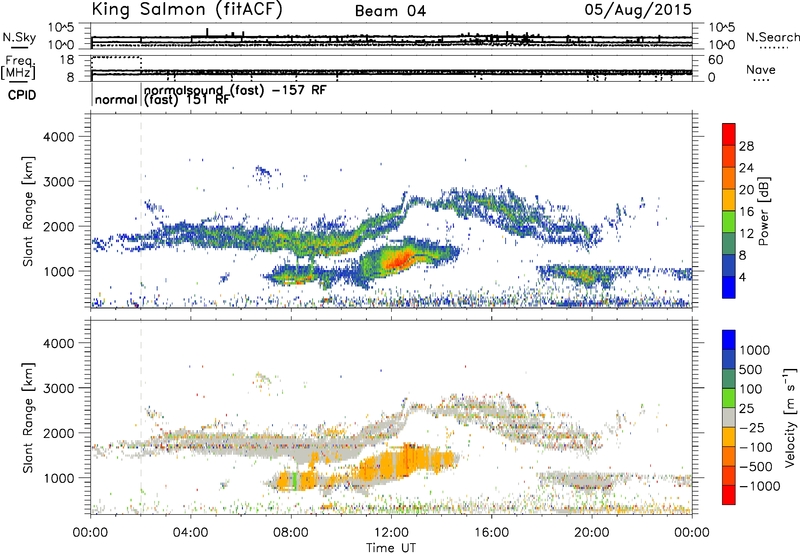Click the "CPID" row label
800x554 pixels.
[x=22, y=95]
